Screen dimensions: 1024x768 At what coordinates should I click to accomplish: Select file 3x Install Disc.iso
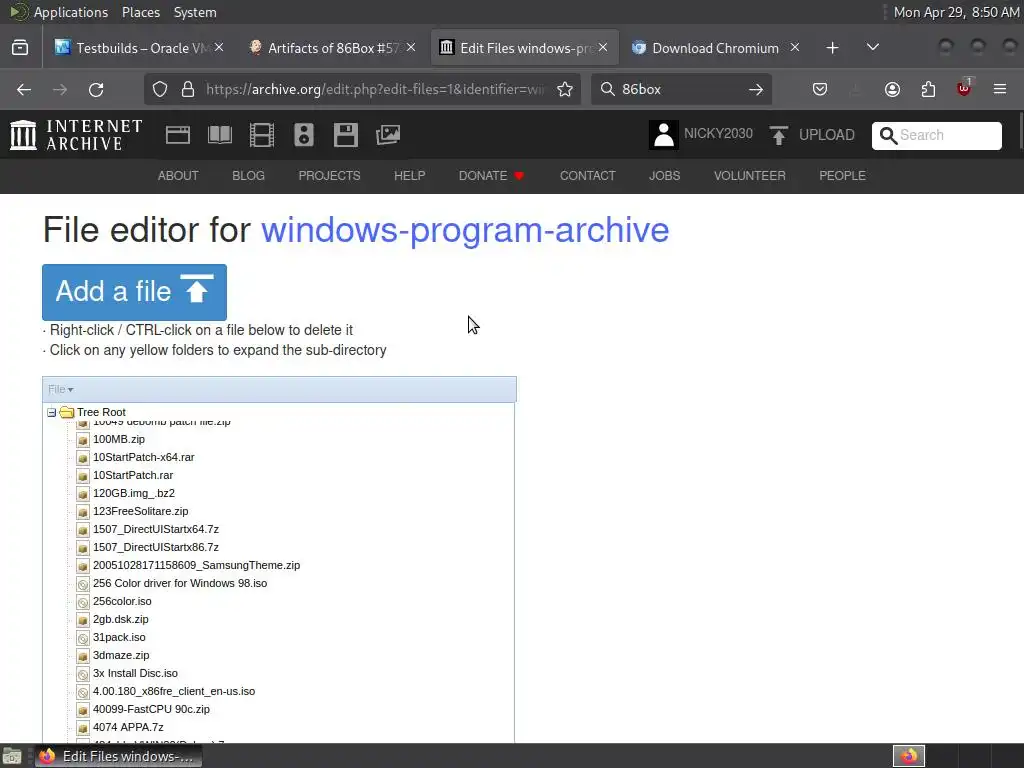(135, 673)
